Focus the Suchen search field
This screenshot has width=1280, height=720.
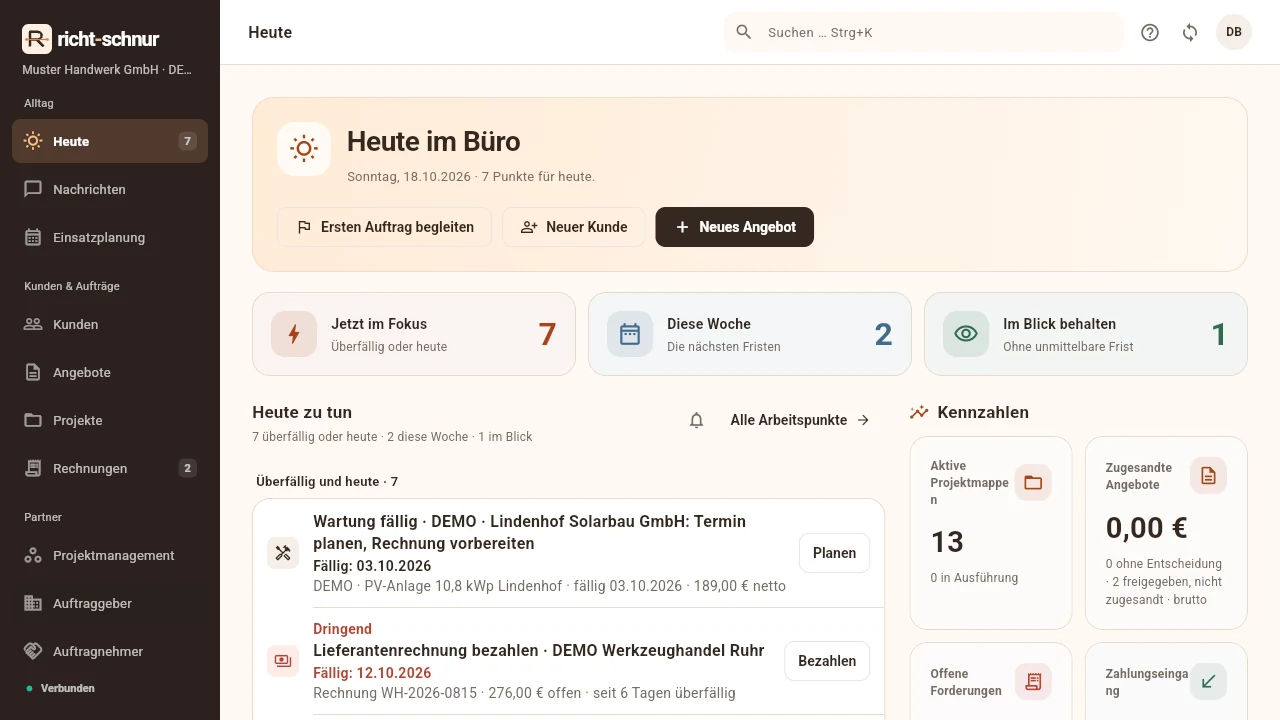click(x=924, y=32)
